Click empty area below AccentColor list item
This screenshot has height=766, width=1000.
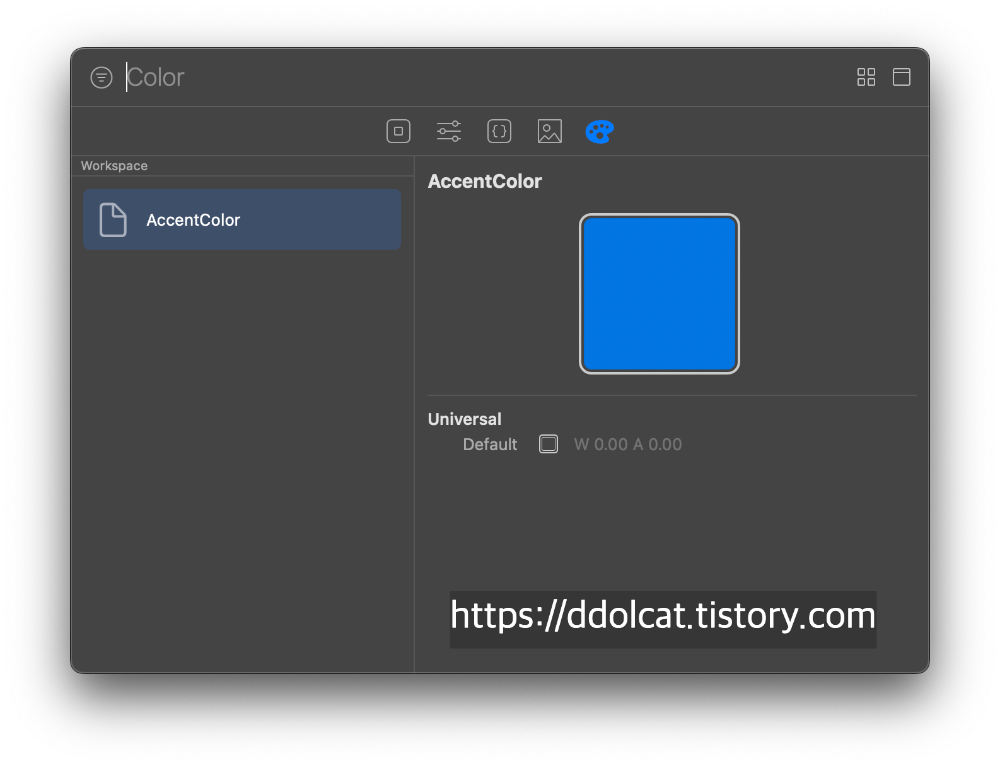click(x=242, y=450)
